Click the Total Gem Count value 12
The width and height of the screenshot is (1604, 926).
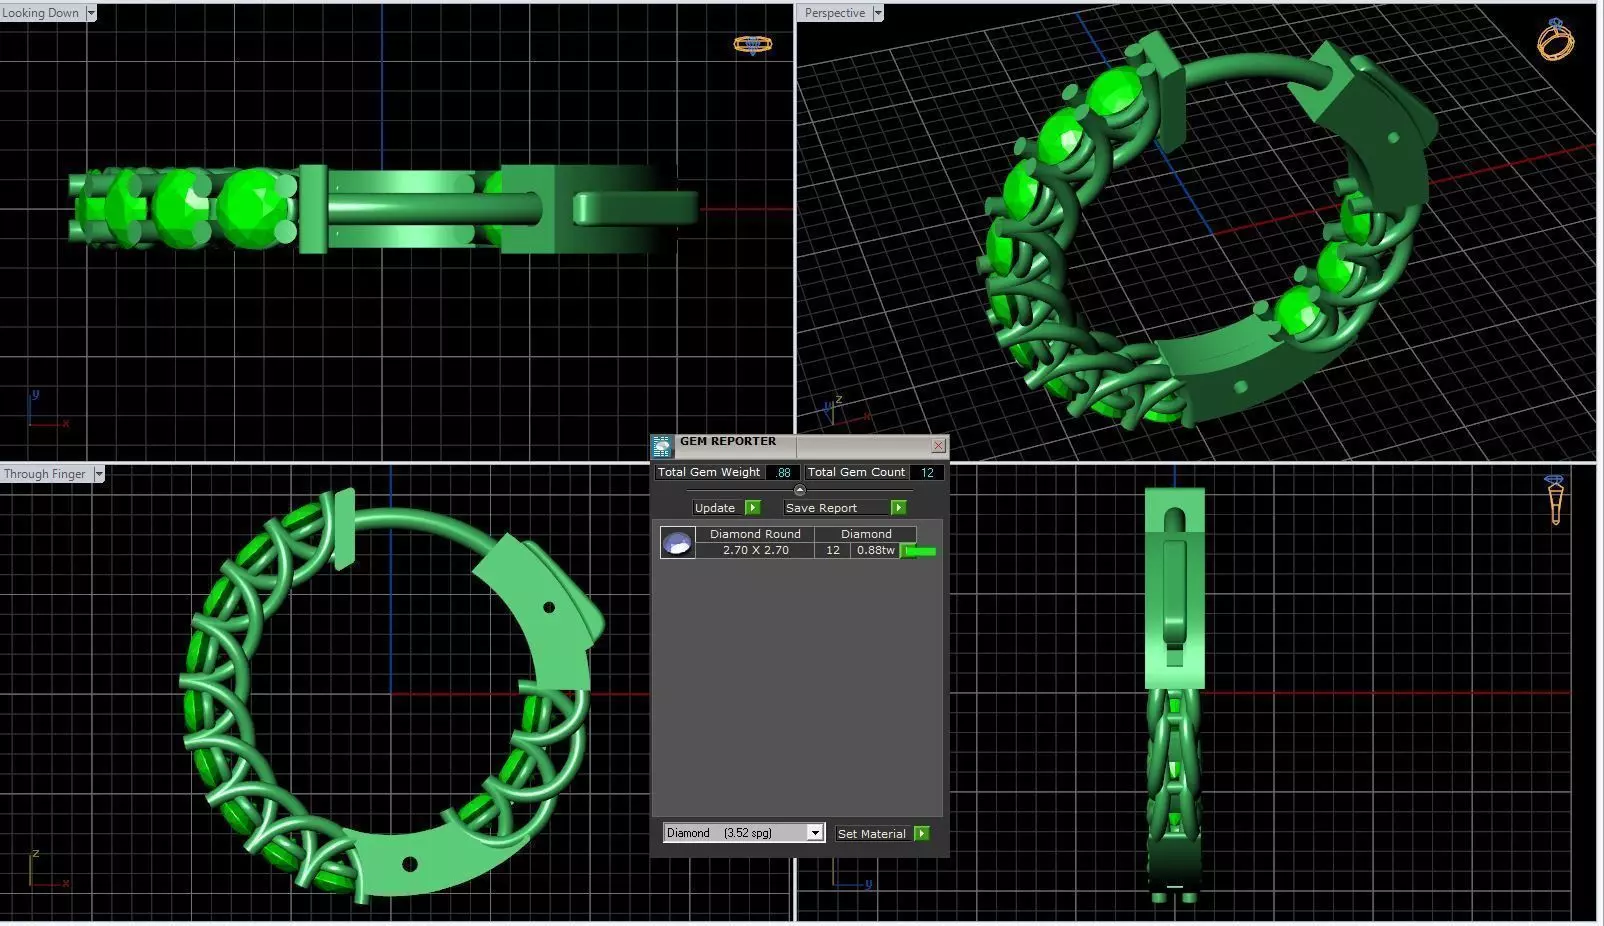point(927,472)
